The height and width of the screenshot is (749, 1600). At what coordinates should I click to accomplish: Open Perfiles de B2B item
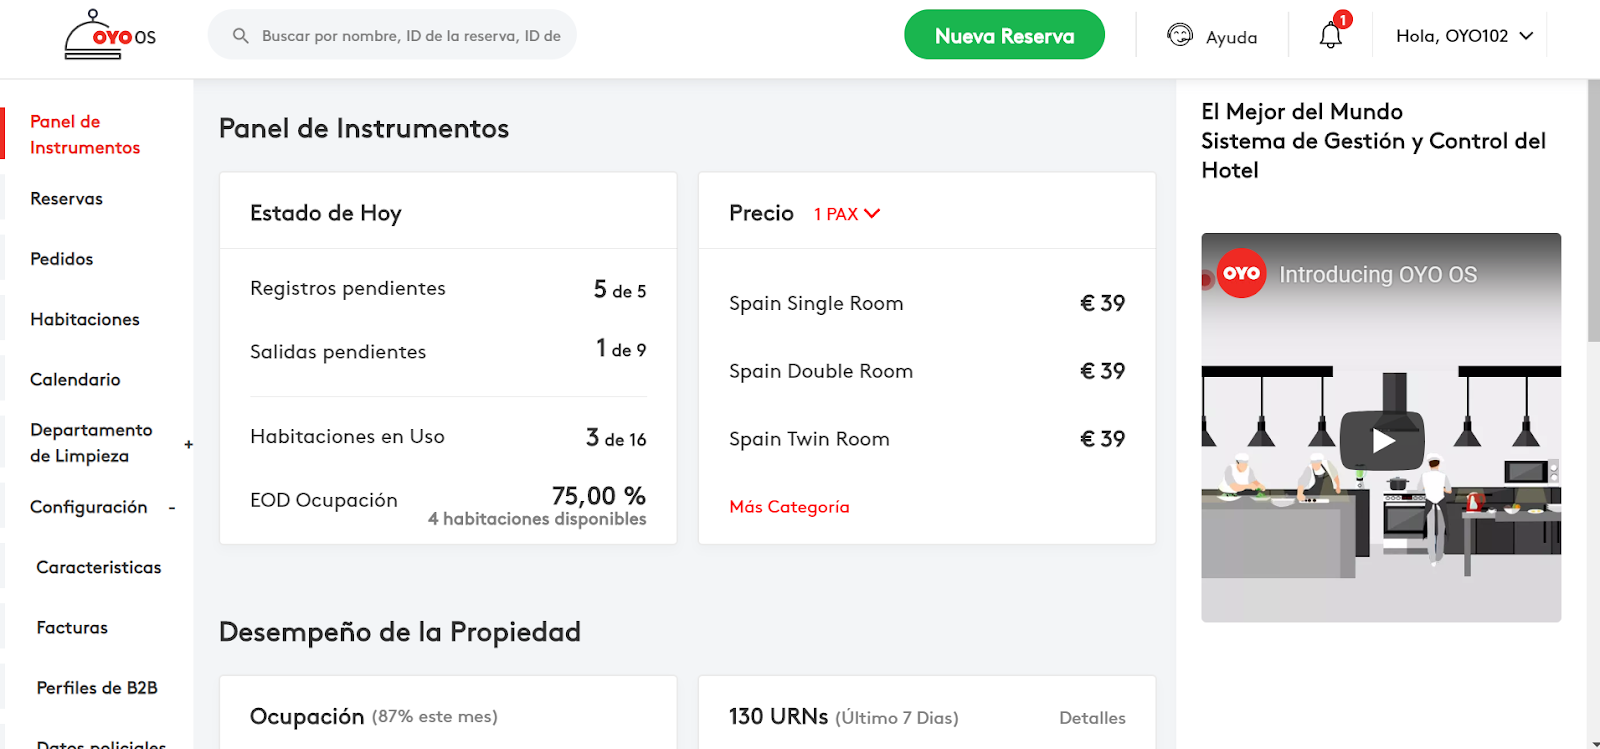point(97,688)
